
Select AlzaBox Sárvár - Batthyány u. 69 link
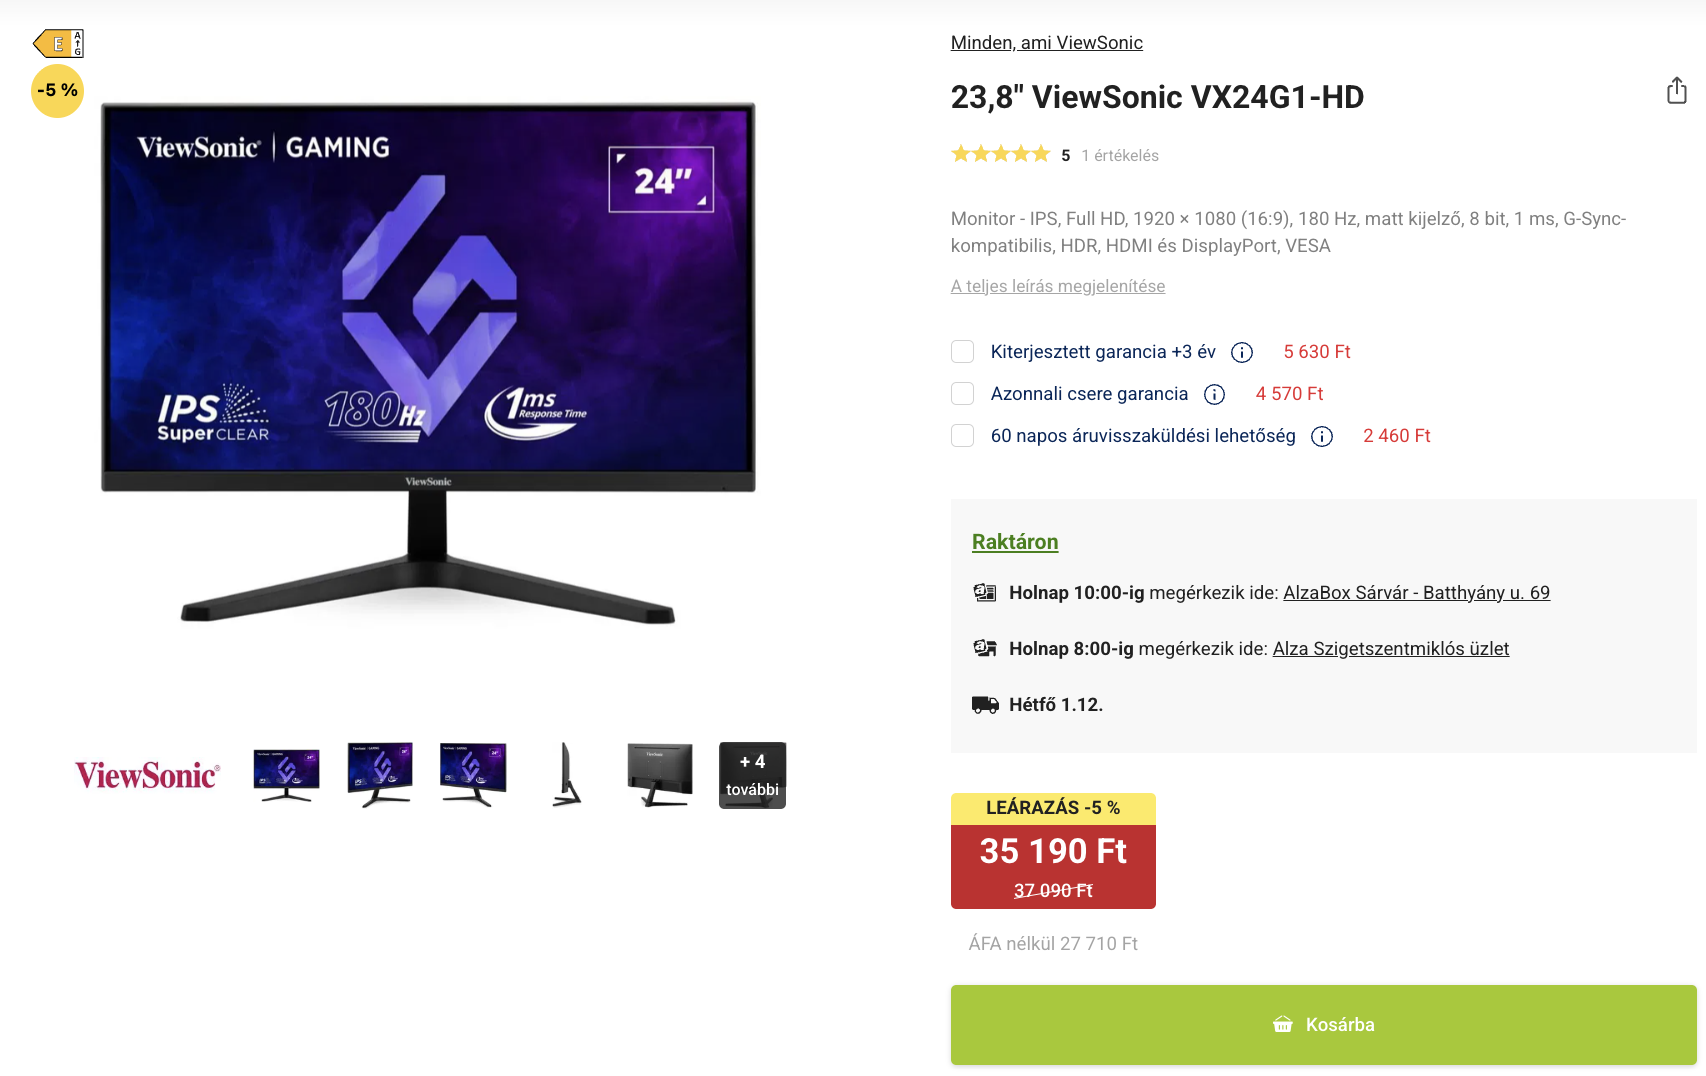click(1417, 593)
